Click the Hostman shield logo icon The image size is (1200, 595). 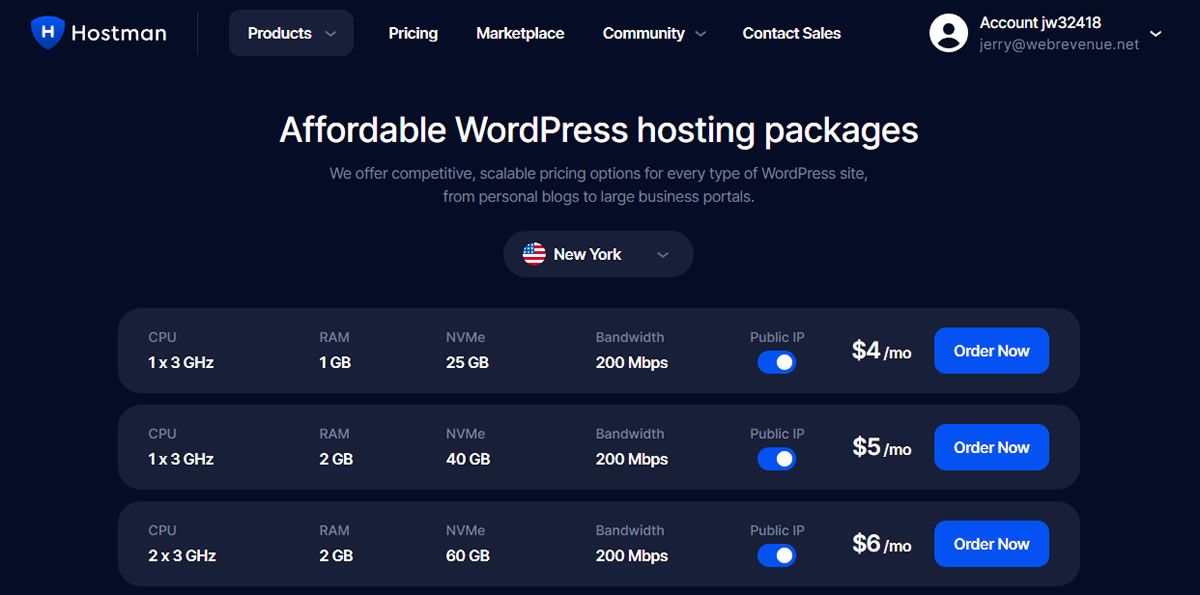pyautogui.click(x=47, y=32)
